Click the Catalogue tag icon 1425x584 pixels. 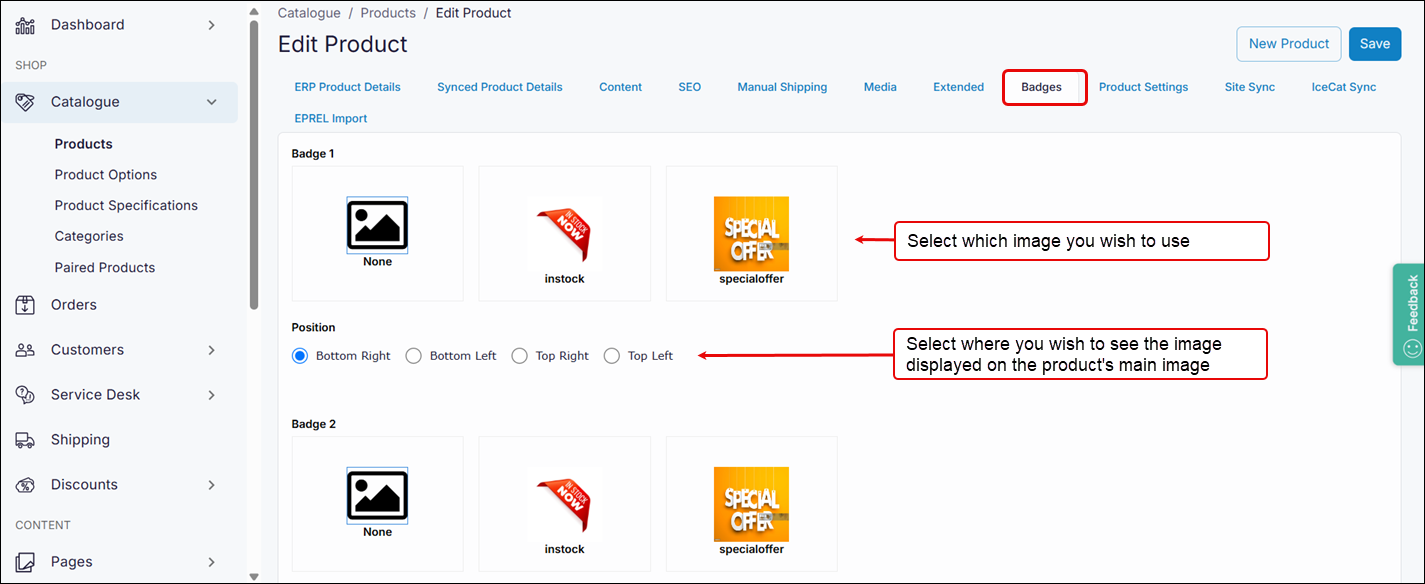pos(25,102)
